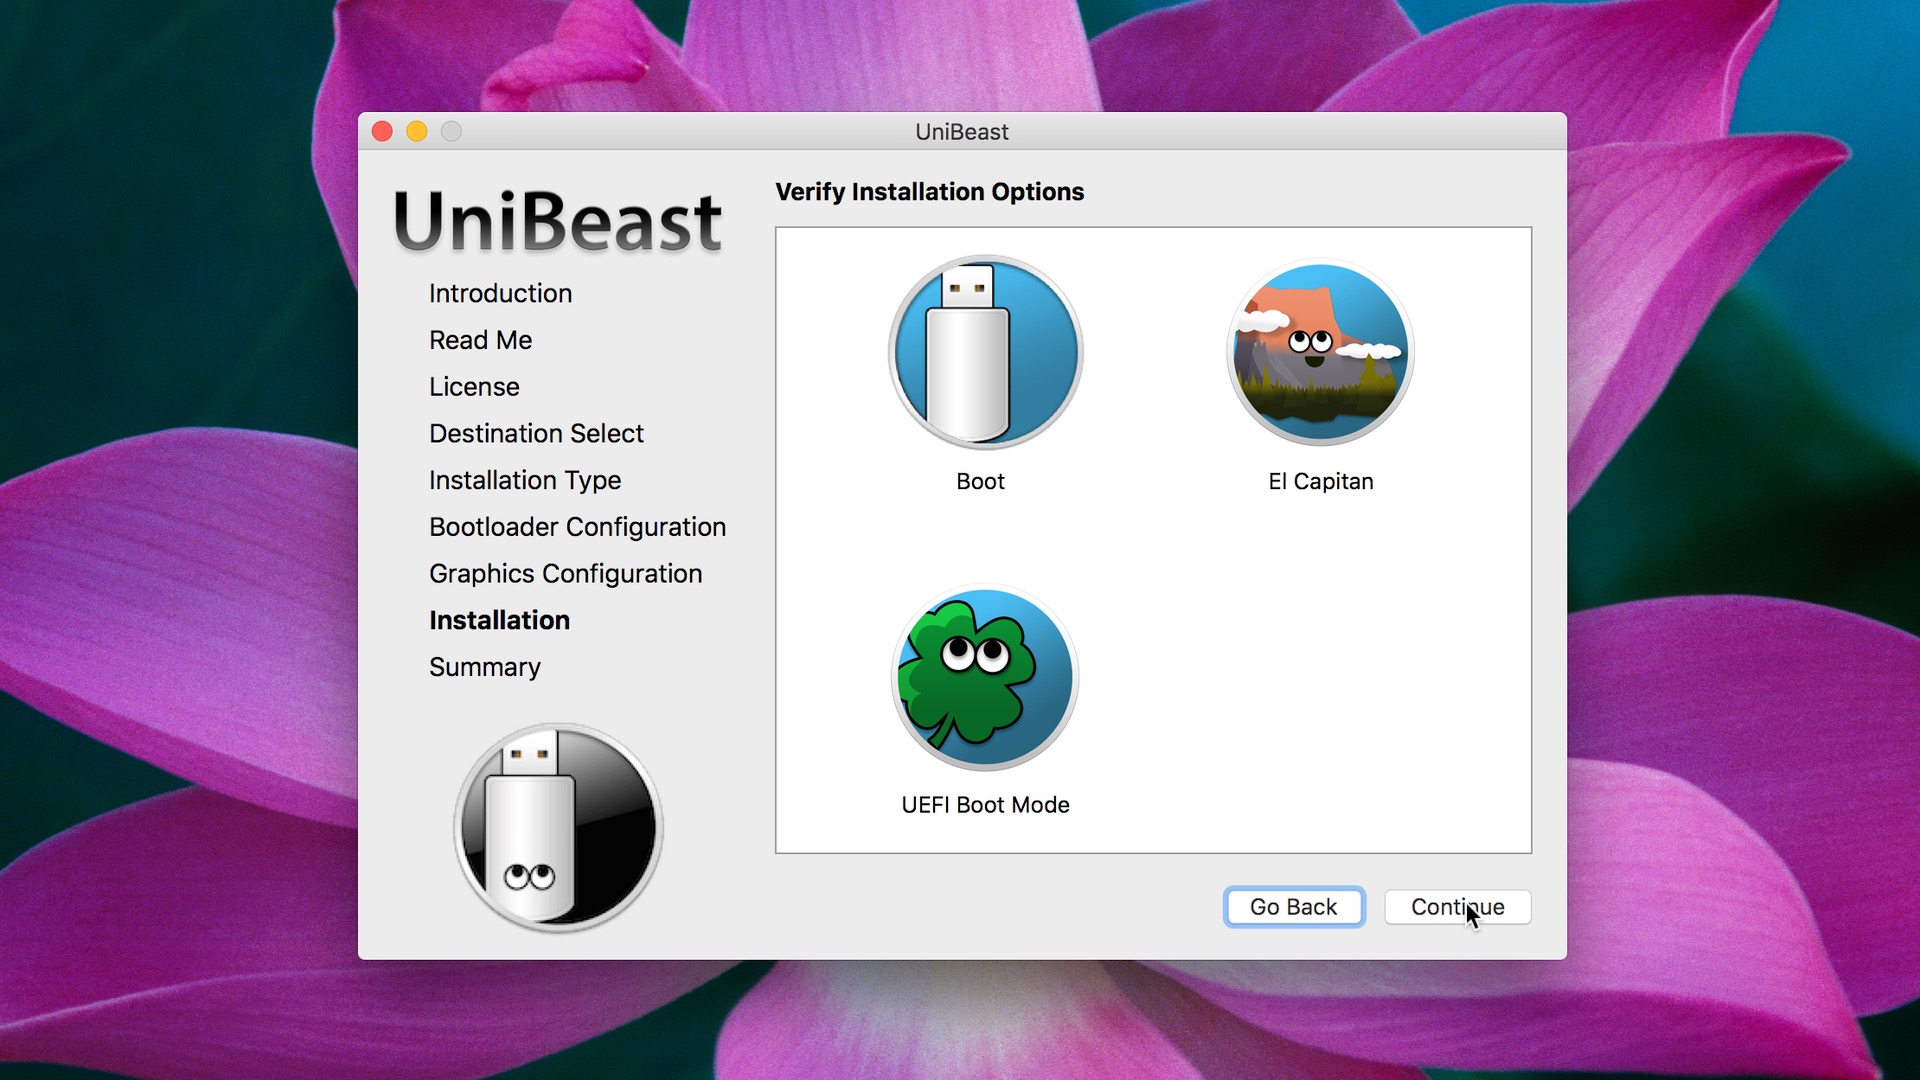
Task: Jump to the License step
Action: coord(473,387)
